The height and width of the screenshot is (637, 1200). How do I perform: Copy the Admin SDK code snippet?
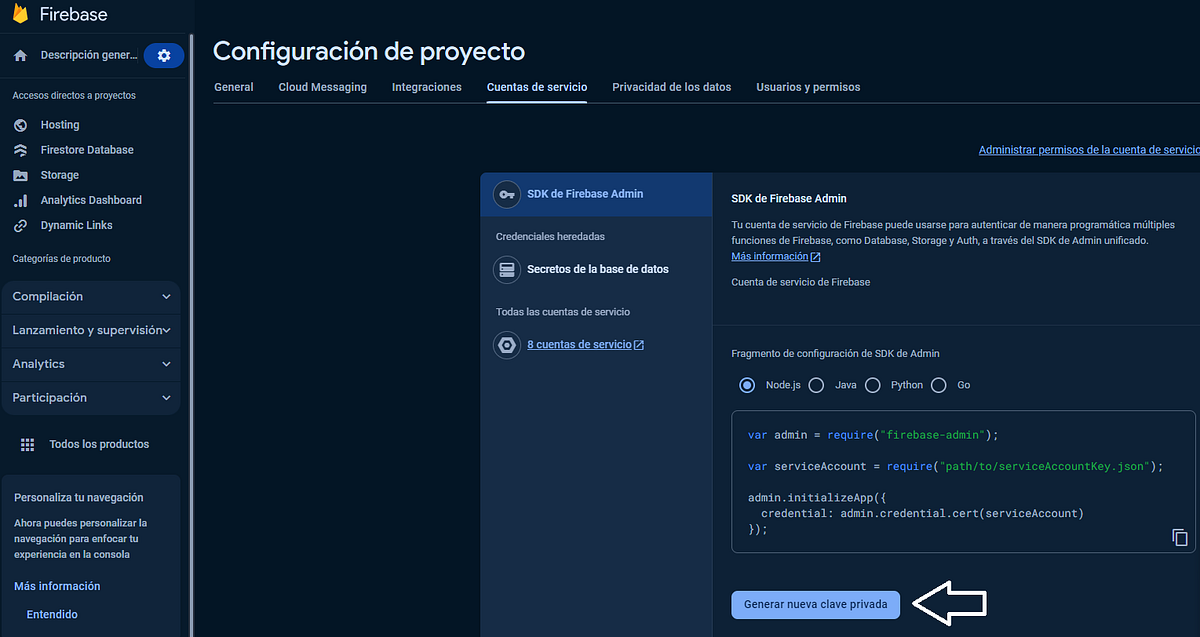(1179, 537)
